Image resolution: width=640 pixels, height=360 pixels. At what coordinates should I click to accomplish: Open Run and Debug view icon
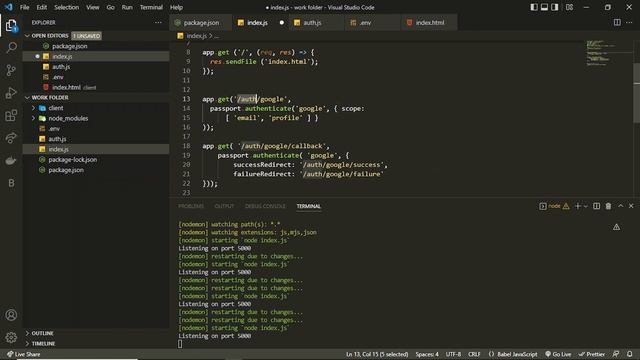click(x=11, y=93)
